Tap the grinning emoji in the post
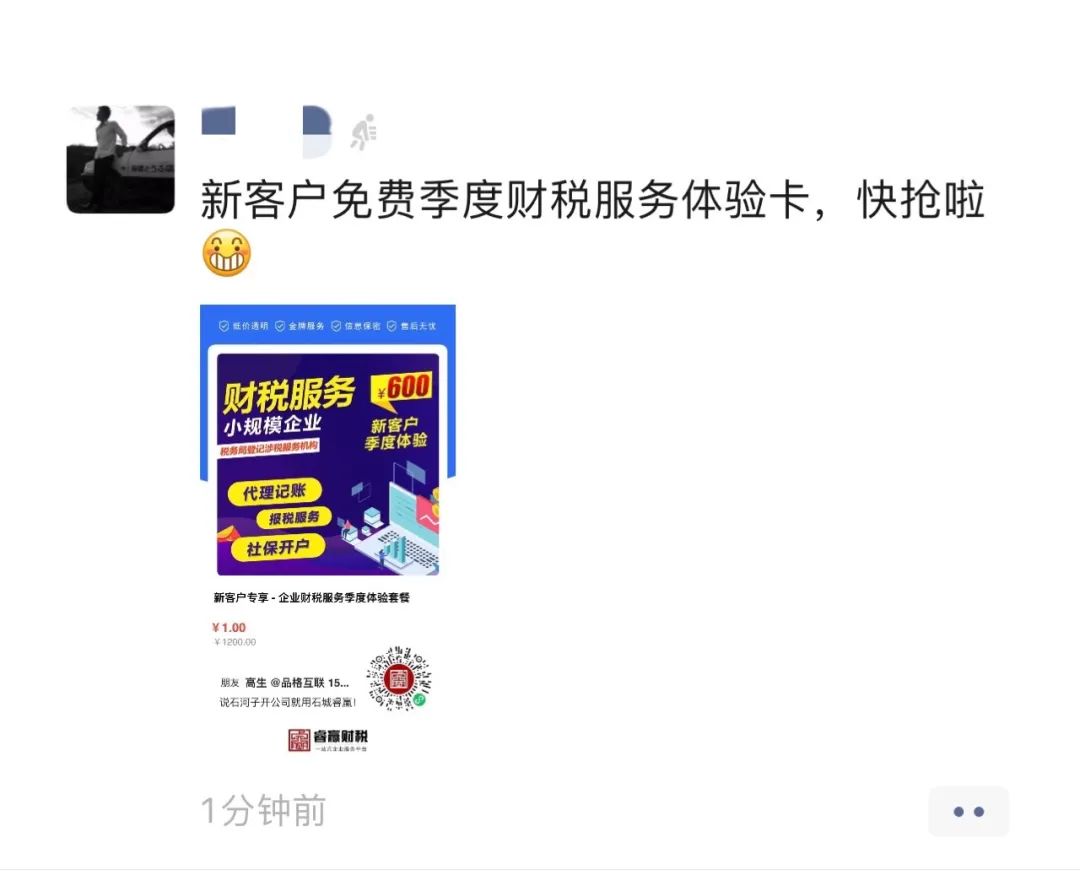This screenshot has width=1080, height=875. tap(226, 254)
